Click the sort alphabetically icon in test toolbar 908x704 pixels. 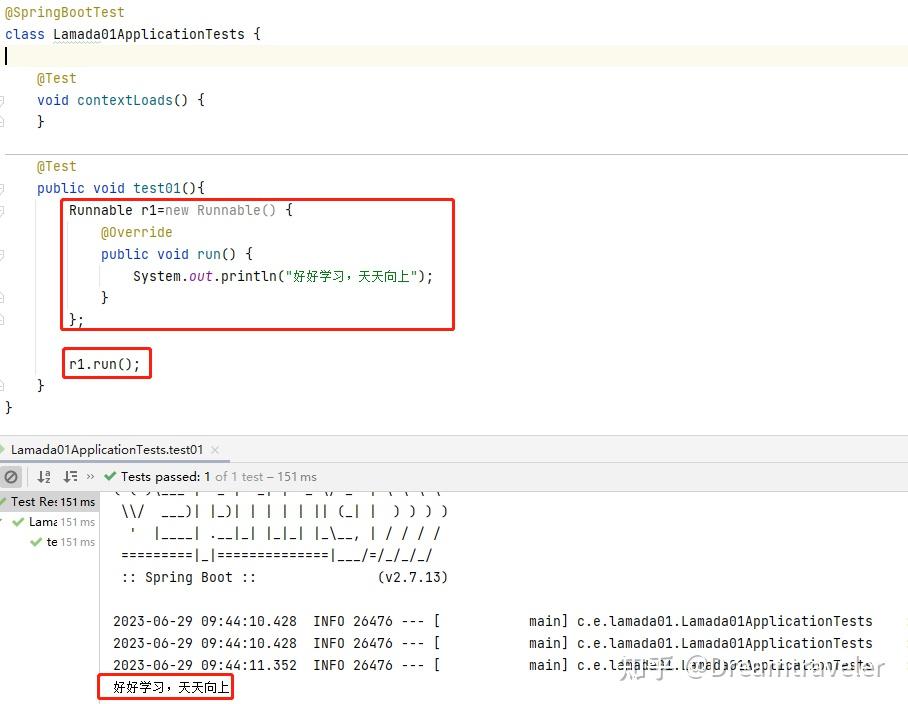pyautogui.click(x=44, y=476)
